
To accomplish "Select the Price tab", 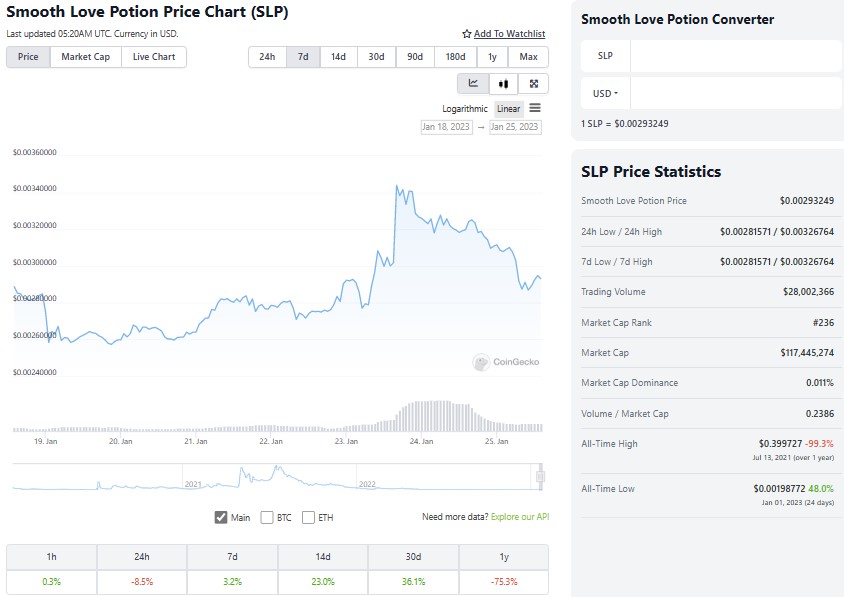I will [x=28, y=57].
